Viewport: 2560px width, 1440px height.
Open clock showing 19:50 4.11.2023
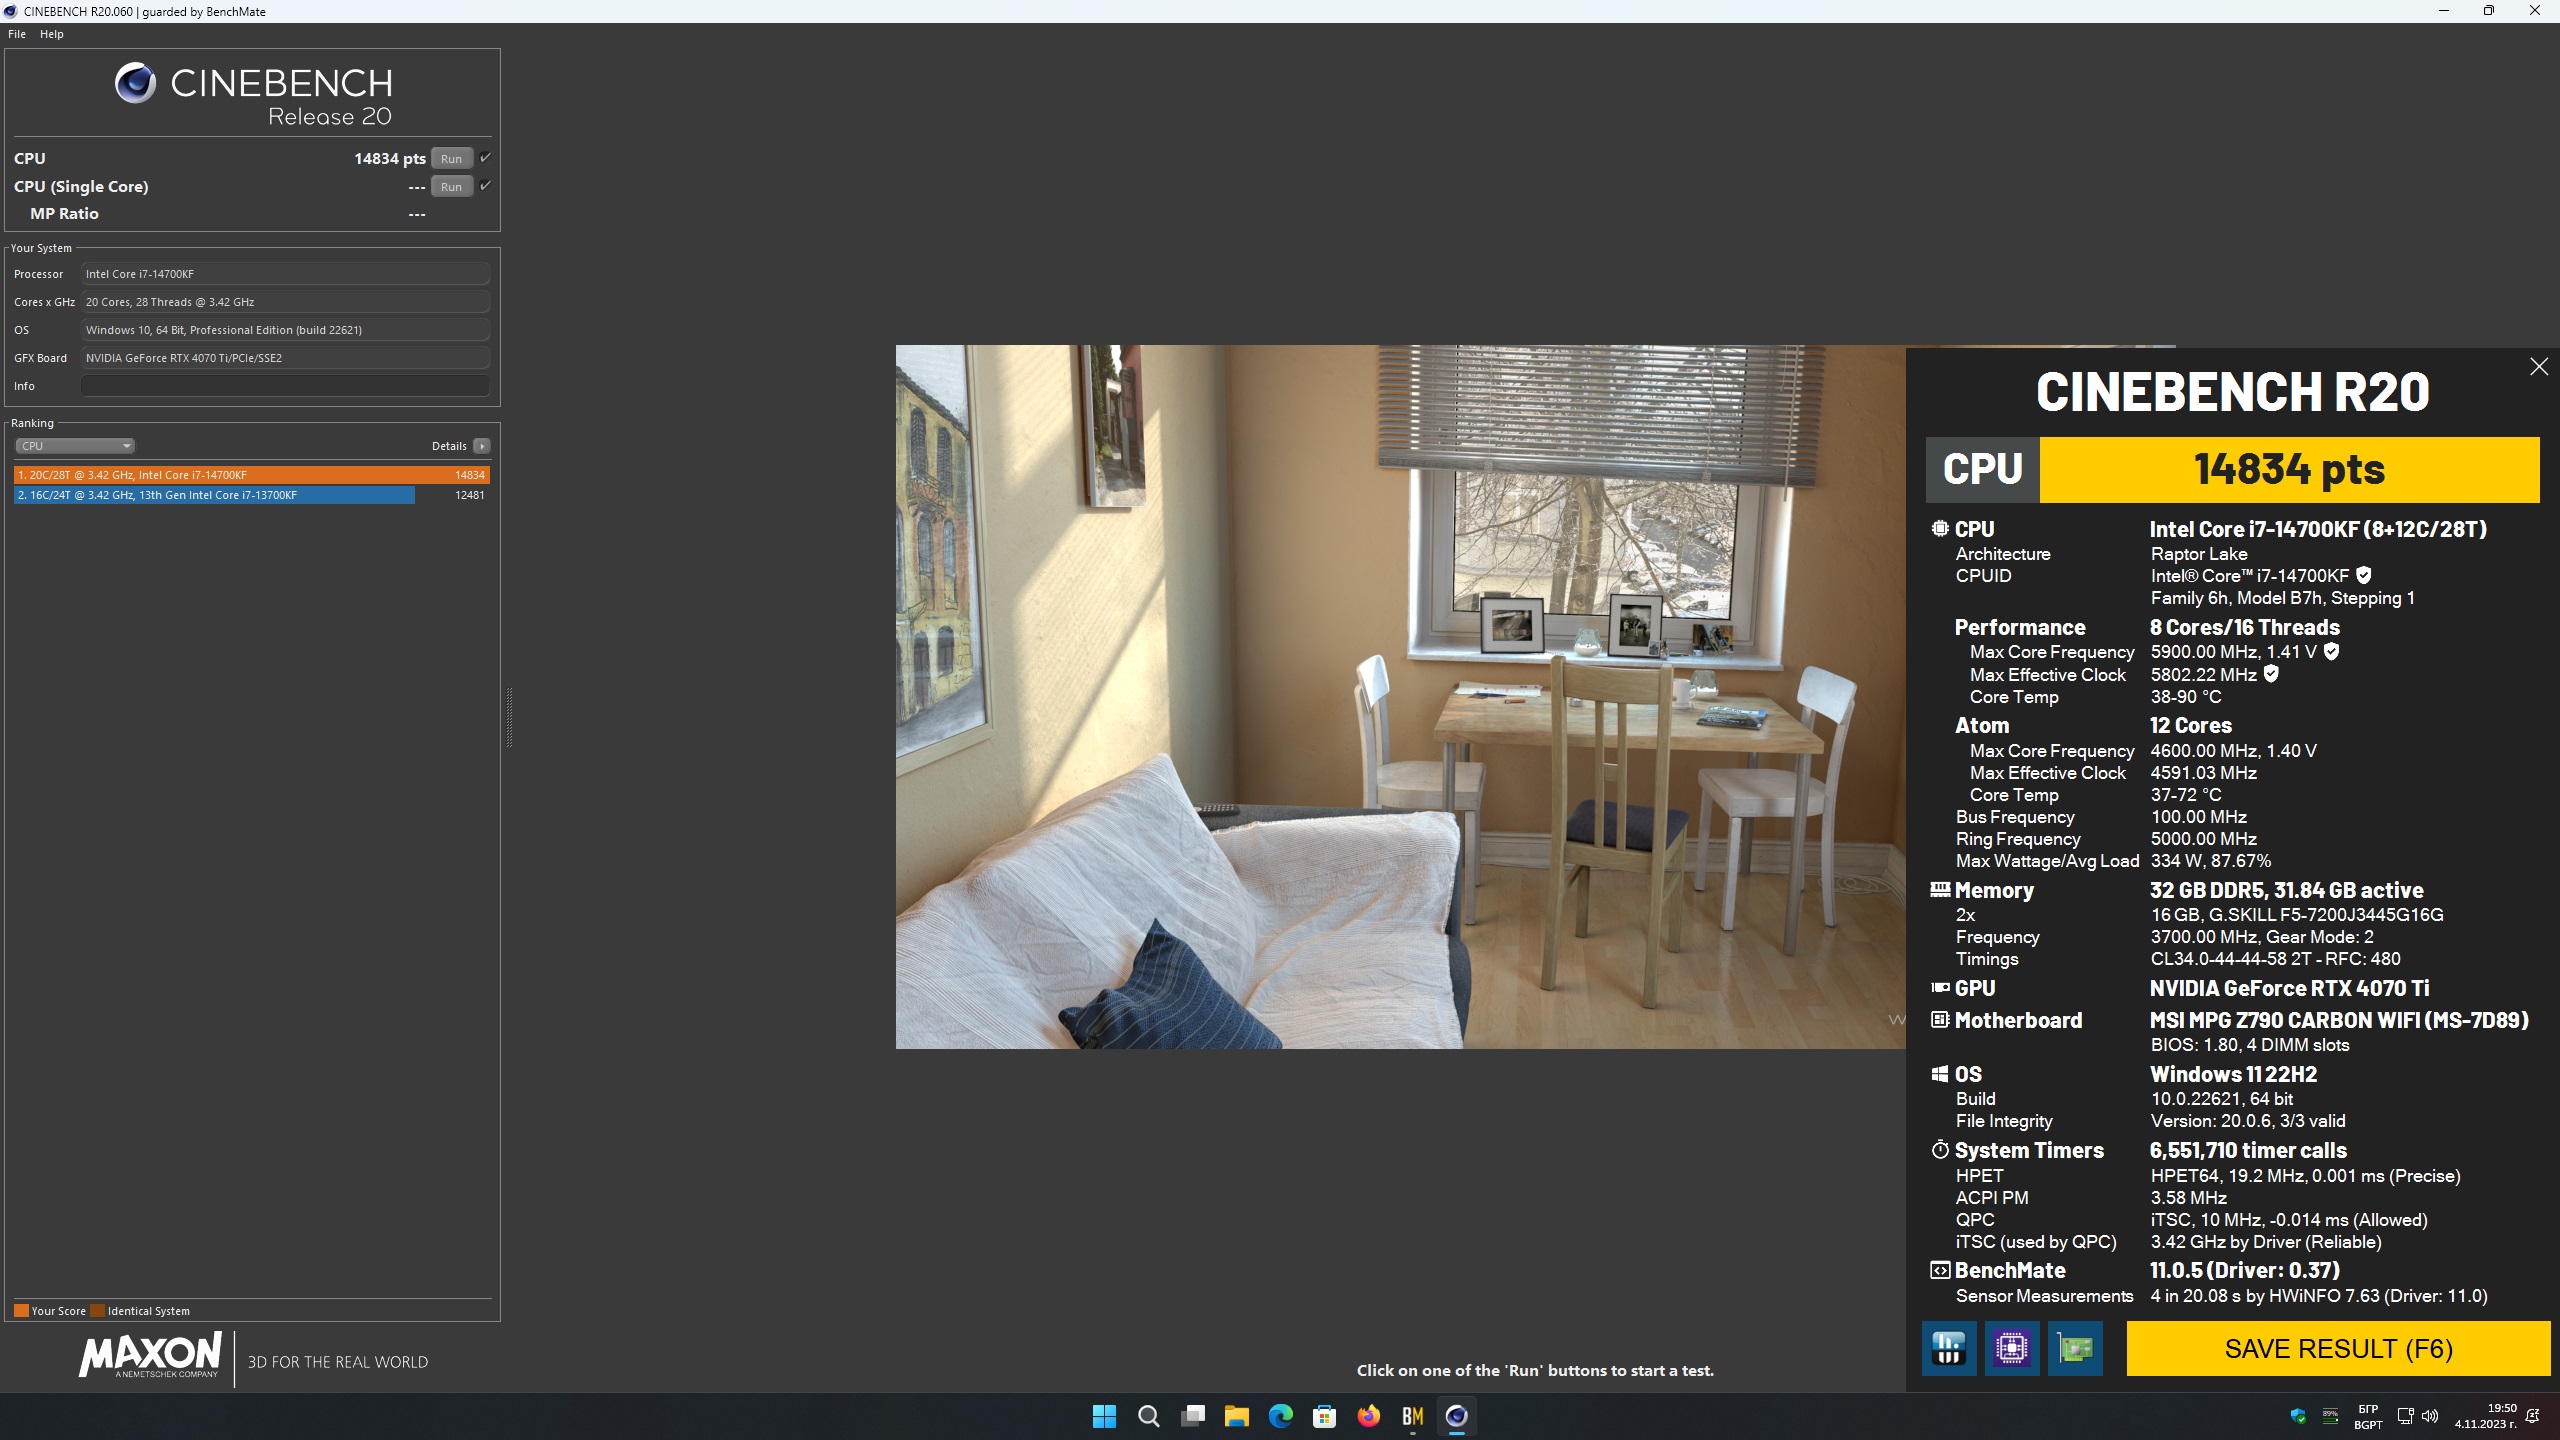tap(2485, 1416)
